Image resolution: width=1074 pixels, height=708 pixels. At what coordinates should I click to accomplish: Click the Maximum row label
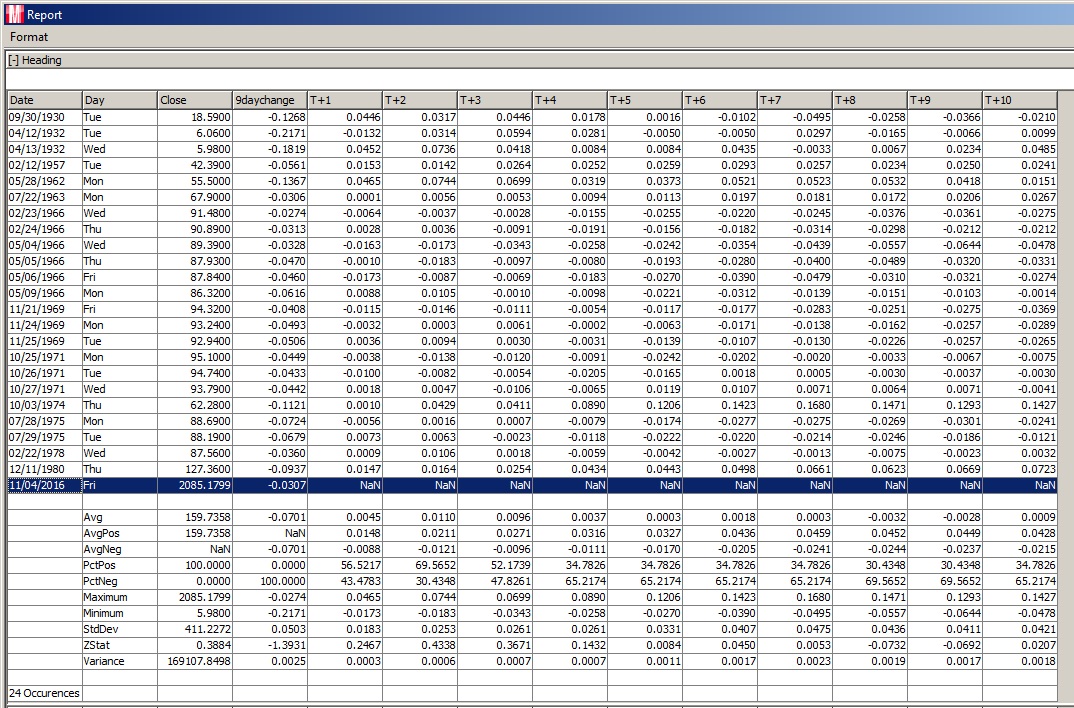coord(120,597)
